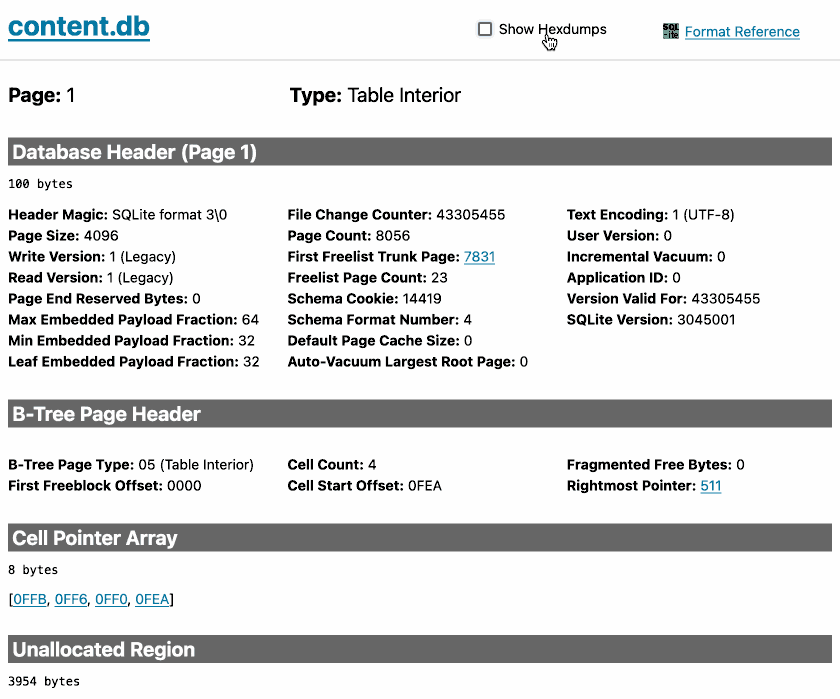Select the 'SQLite Version: 3045001' entry
The image size is (840, 699).
651,320
